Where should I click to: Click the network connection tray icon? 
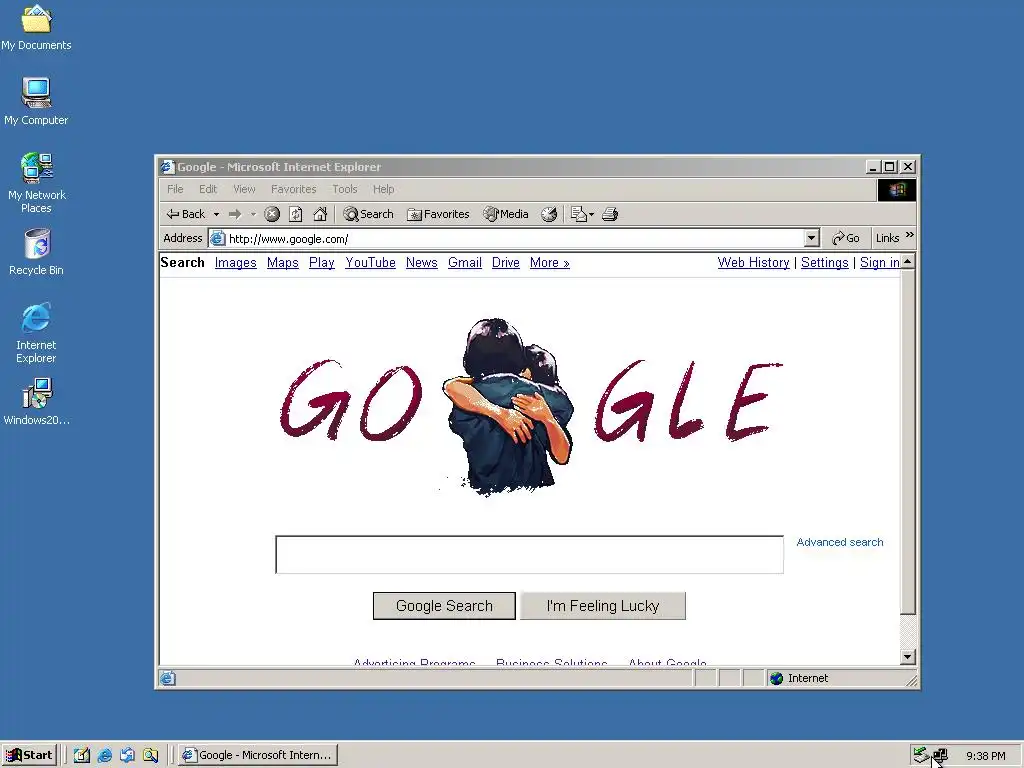point(939,756)
